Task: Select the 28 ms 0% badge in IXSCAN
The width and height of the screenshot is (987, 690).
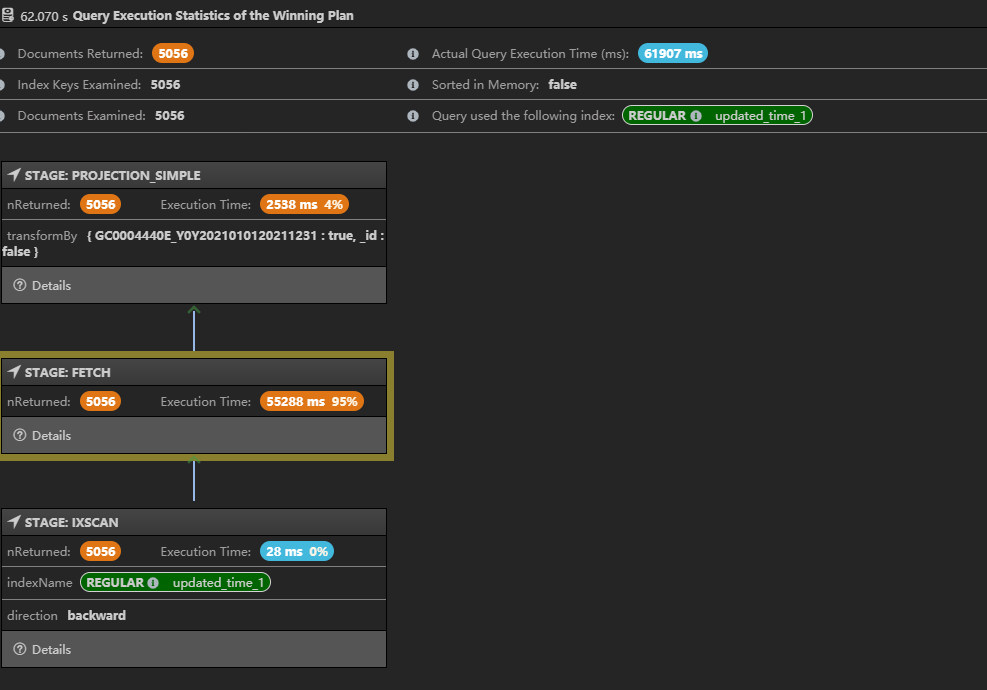Action: point(296,551)
